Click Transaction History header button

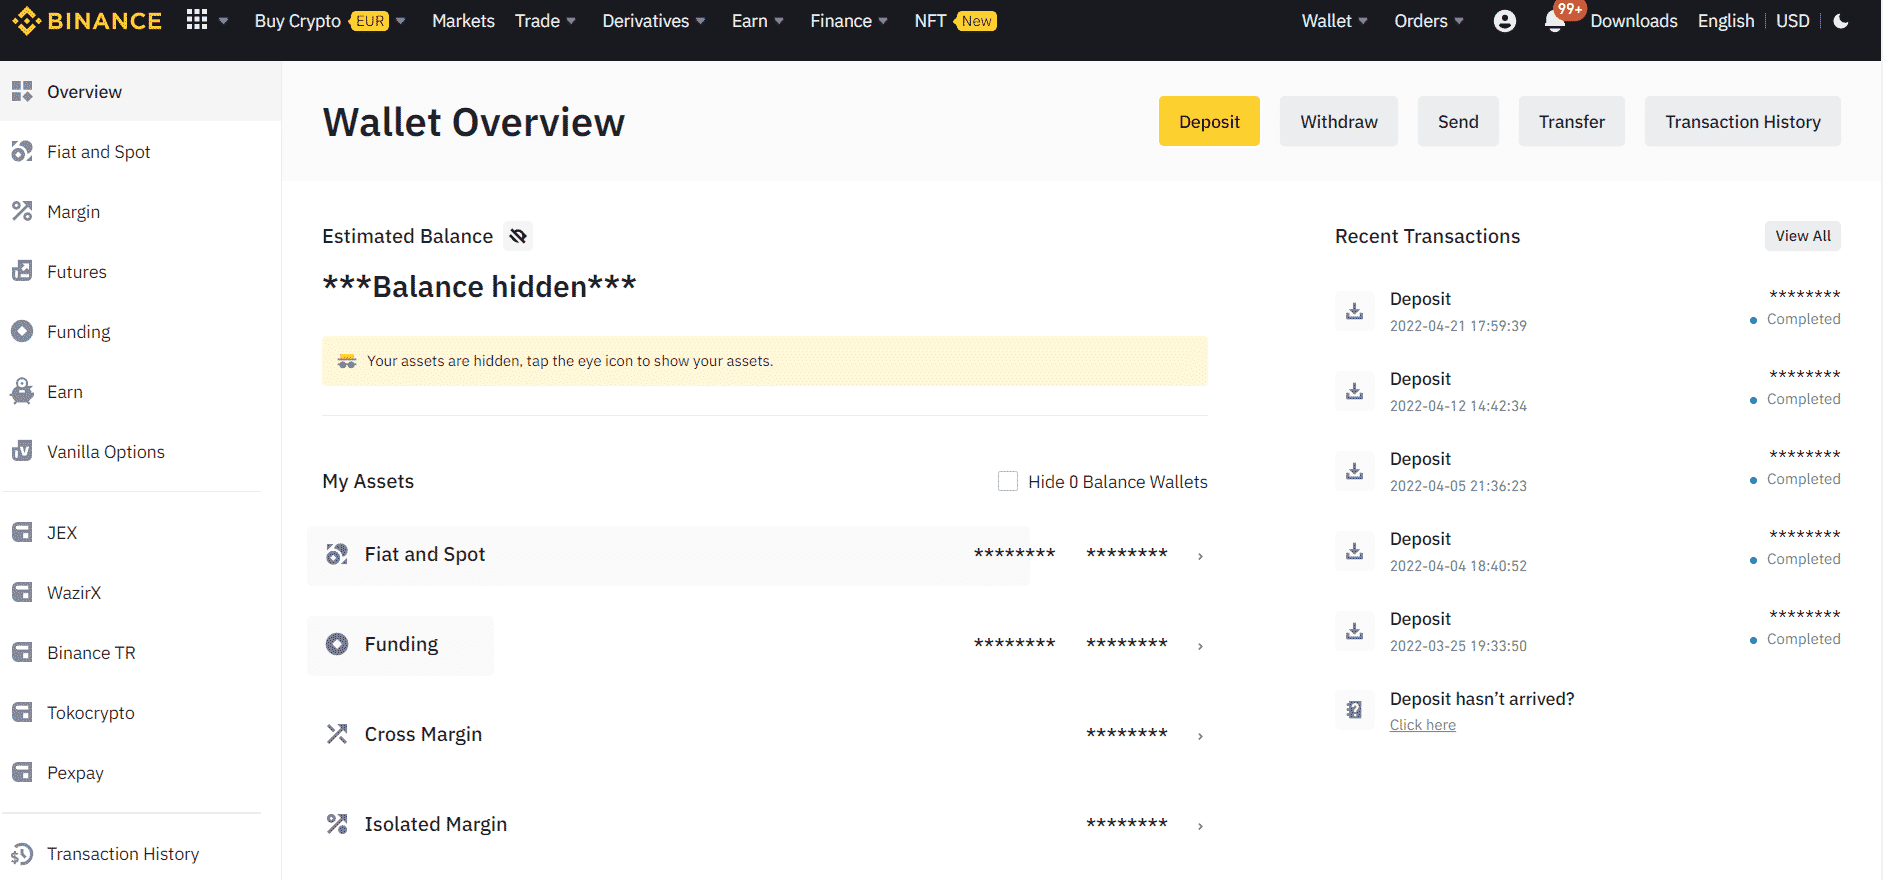coord(1743,121)
